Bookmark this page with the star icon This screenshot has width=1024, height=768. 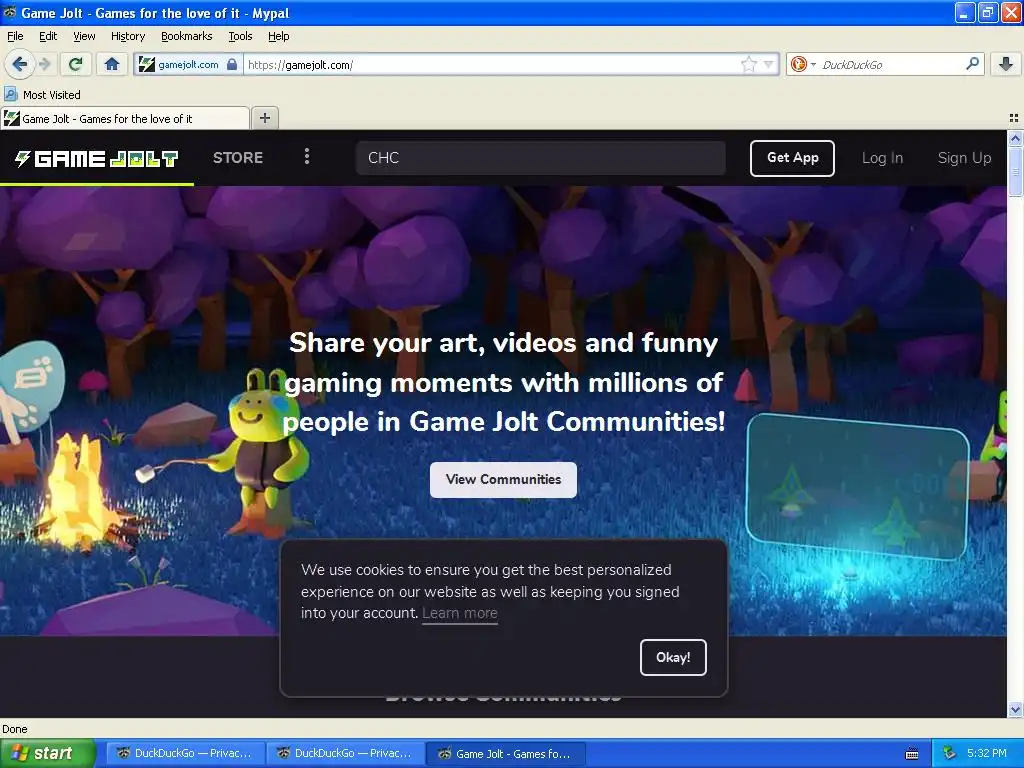coord(748,64)
